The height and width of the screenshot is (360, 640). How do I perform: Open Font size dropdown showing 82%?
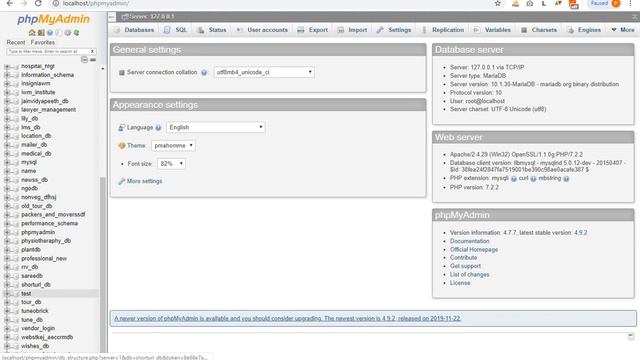[x=171, y=164]
